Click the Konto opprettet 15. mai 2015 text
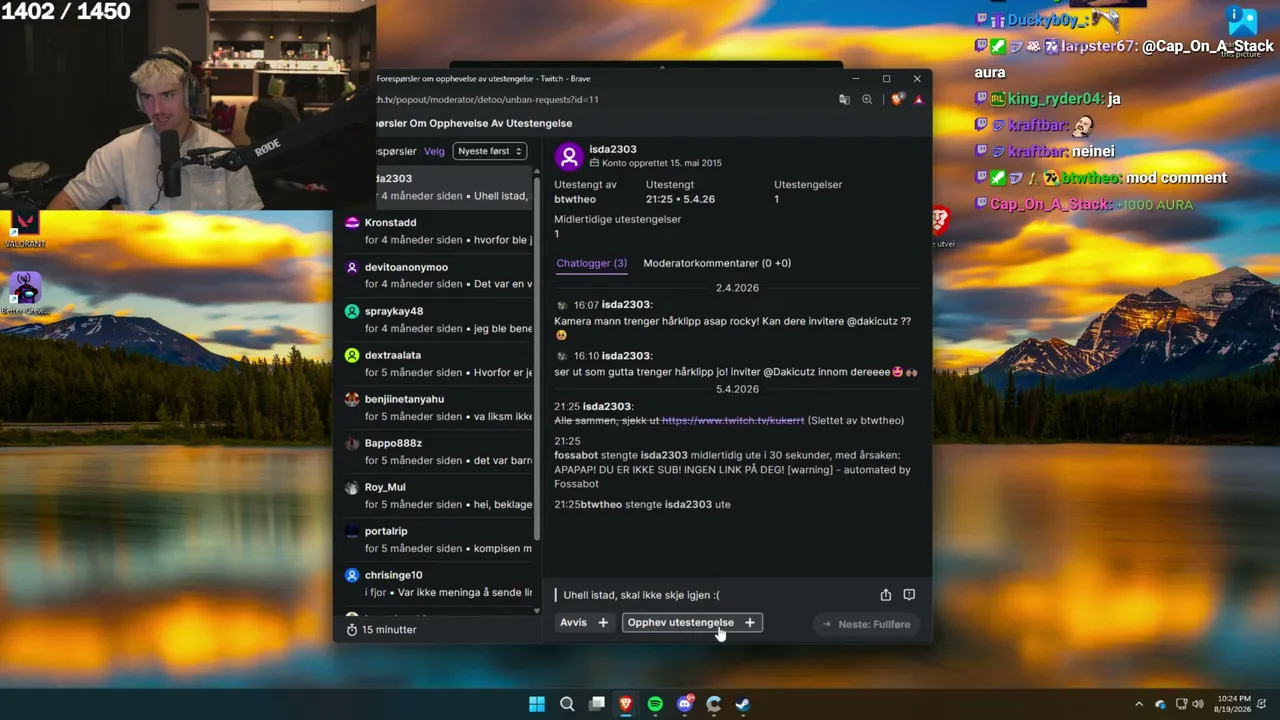Viewport: 1280px width, 720px height. click(x=661, y=163)
